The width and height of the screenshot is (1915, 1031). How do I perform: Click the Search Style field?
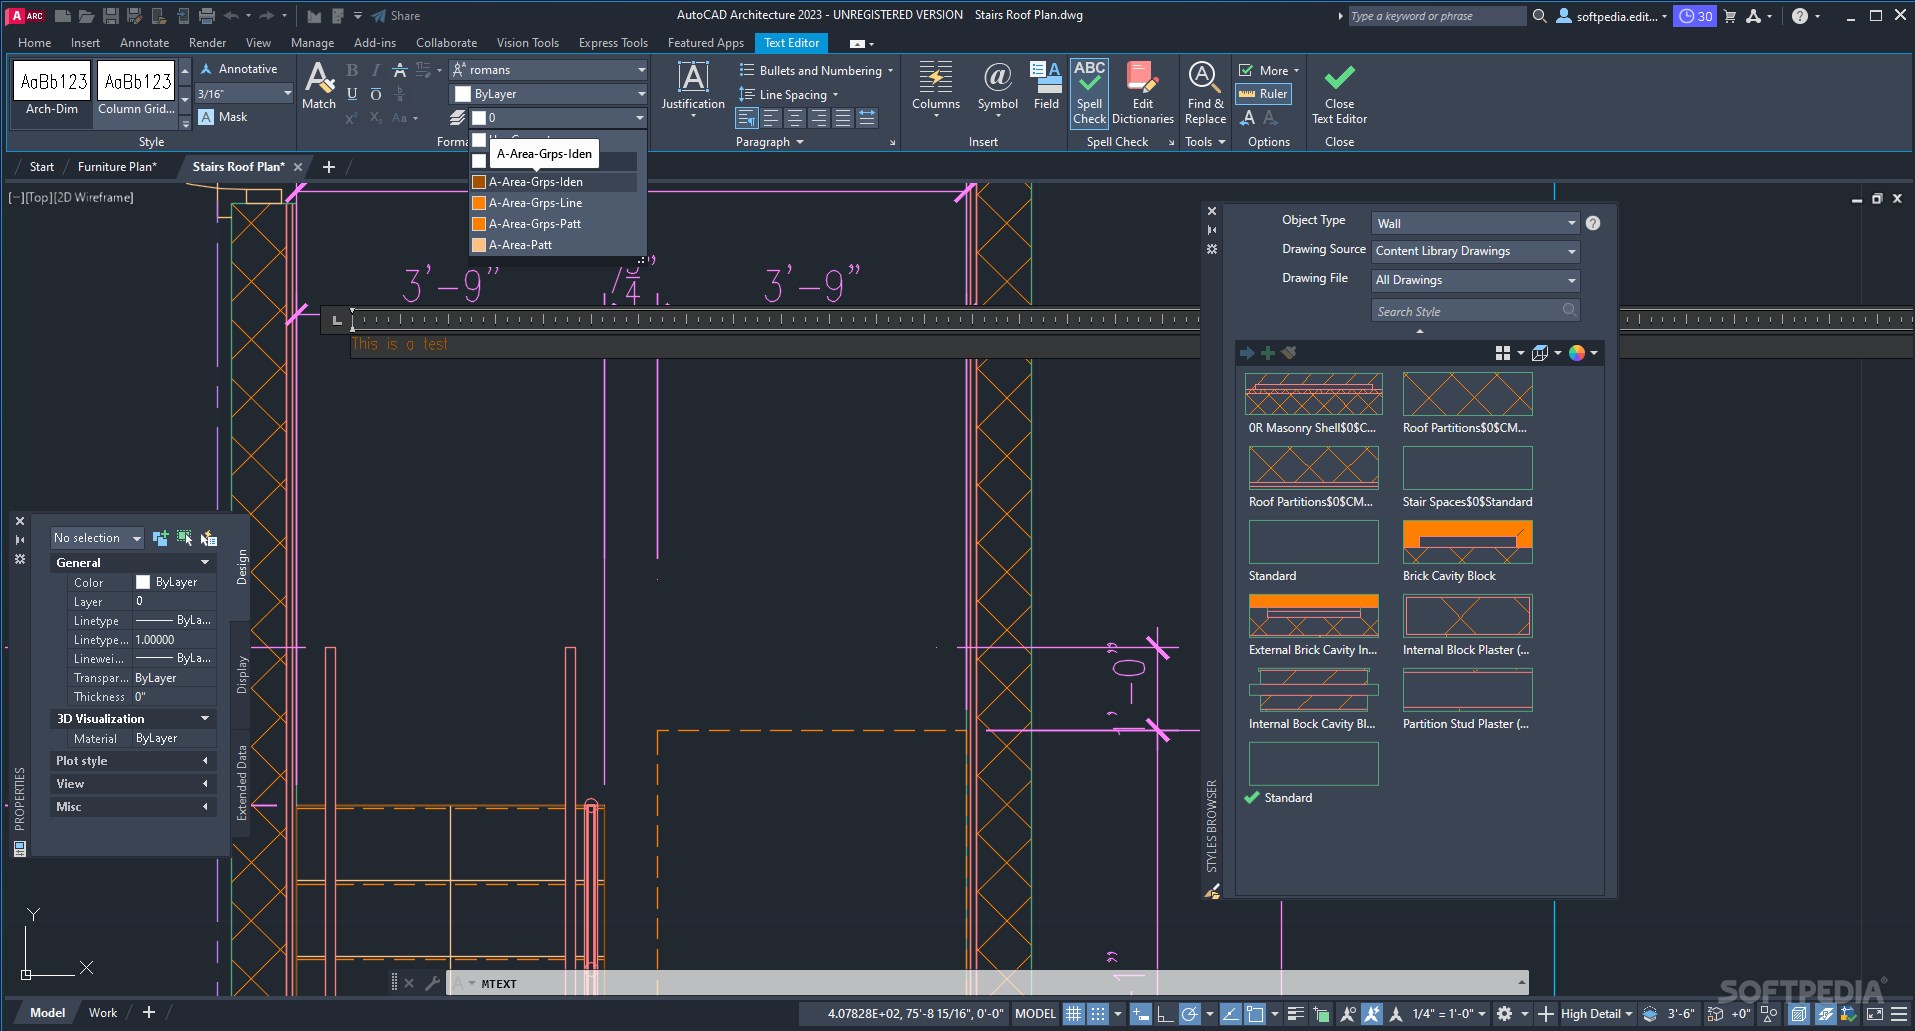1476,311
